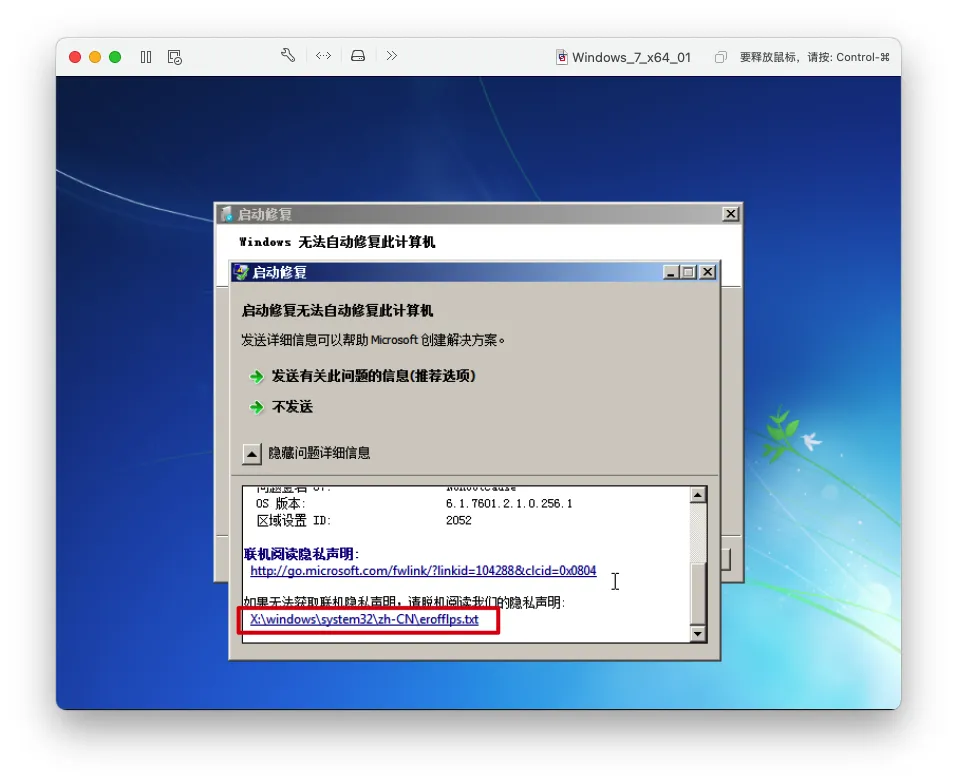Image resolution: width=957 pixels, height=784 pixels.
Task: Click the network arrows toolbar icon
Action: tap(323, 56)
